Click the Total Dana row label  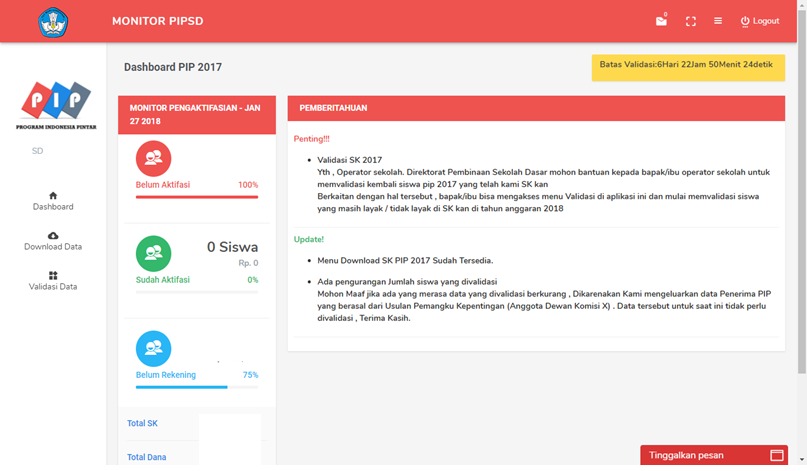pyautogui.click(x=147, y=457)
